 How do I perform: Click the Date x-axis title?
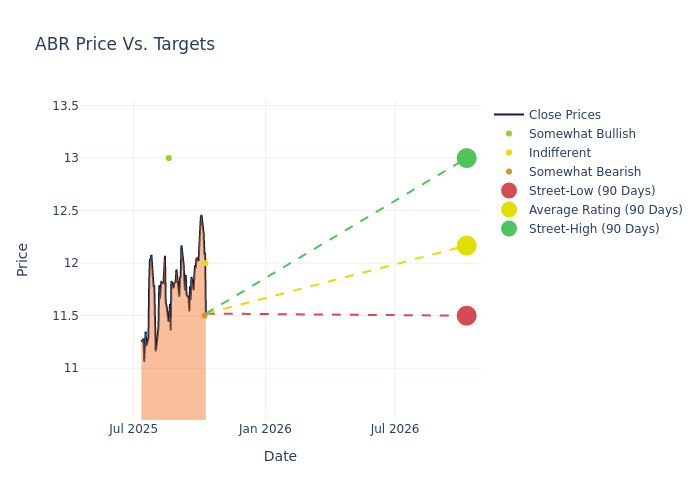280,457
